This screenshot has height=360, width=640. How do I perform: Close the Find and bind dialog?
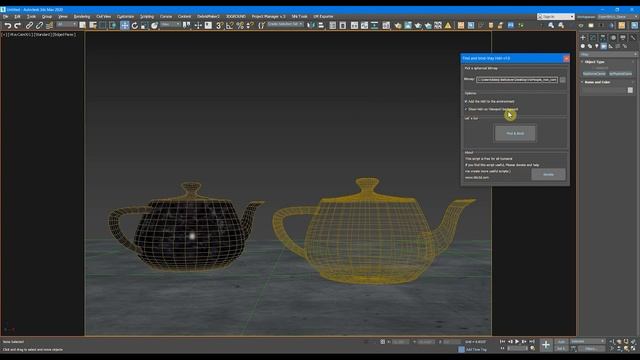pos(566,58)
